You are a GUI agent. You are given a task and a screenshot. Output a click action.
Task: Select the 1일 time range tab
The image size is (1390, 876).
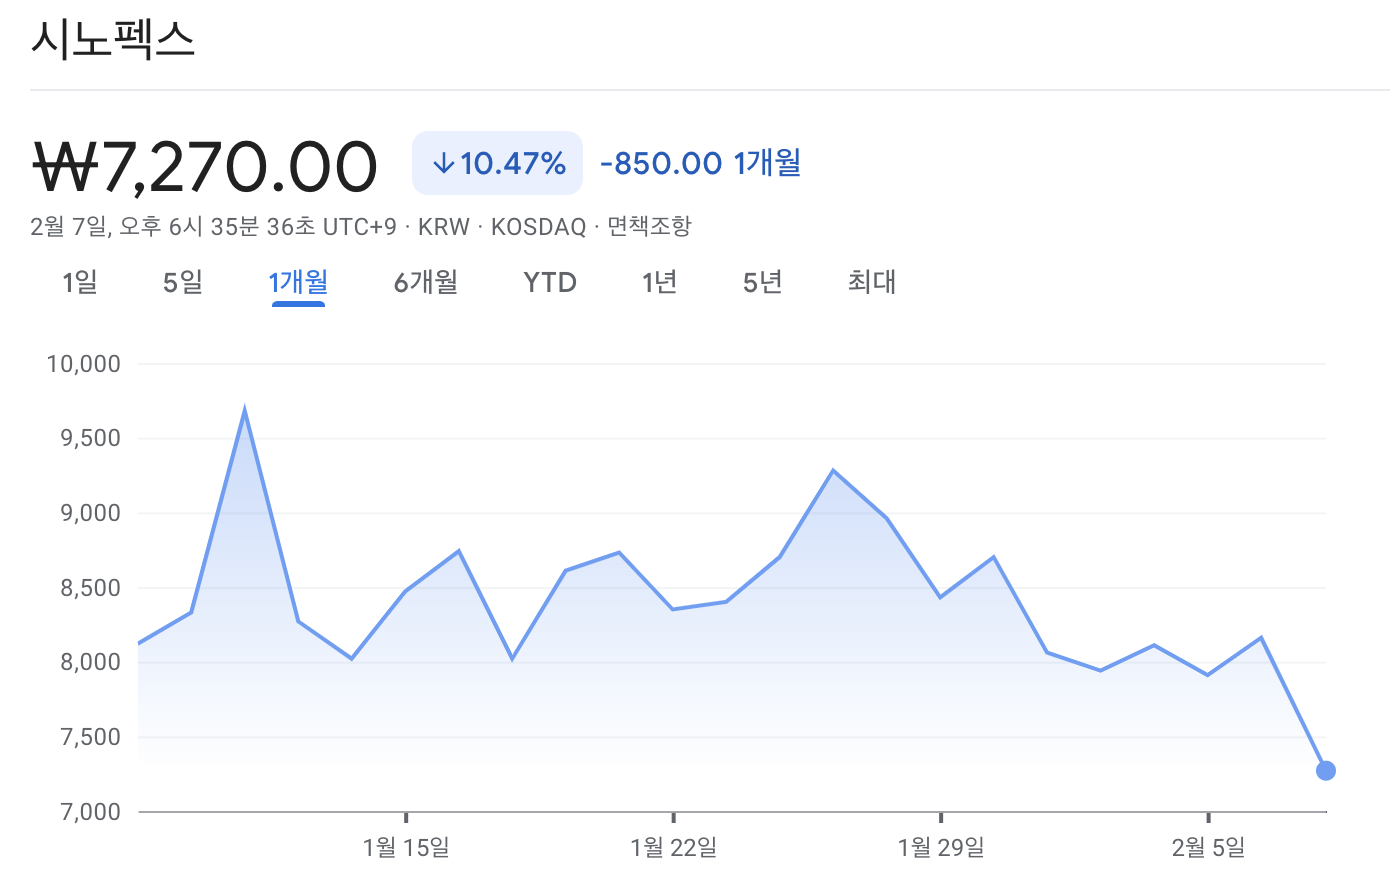[x=80, y=283]
